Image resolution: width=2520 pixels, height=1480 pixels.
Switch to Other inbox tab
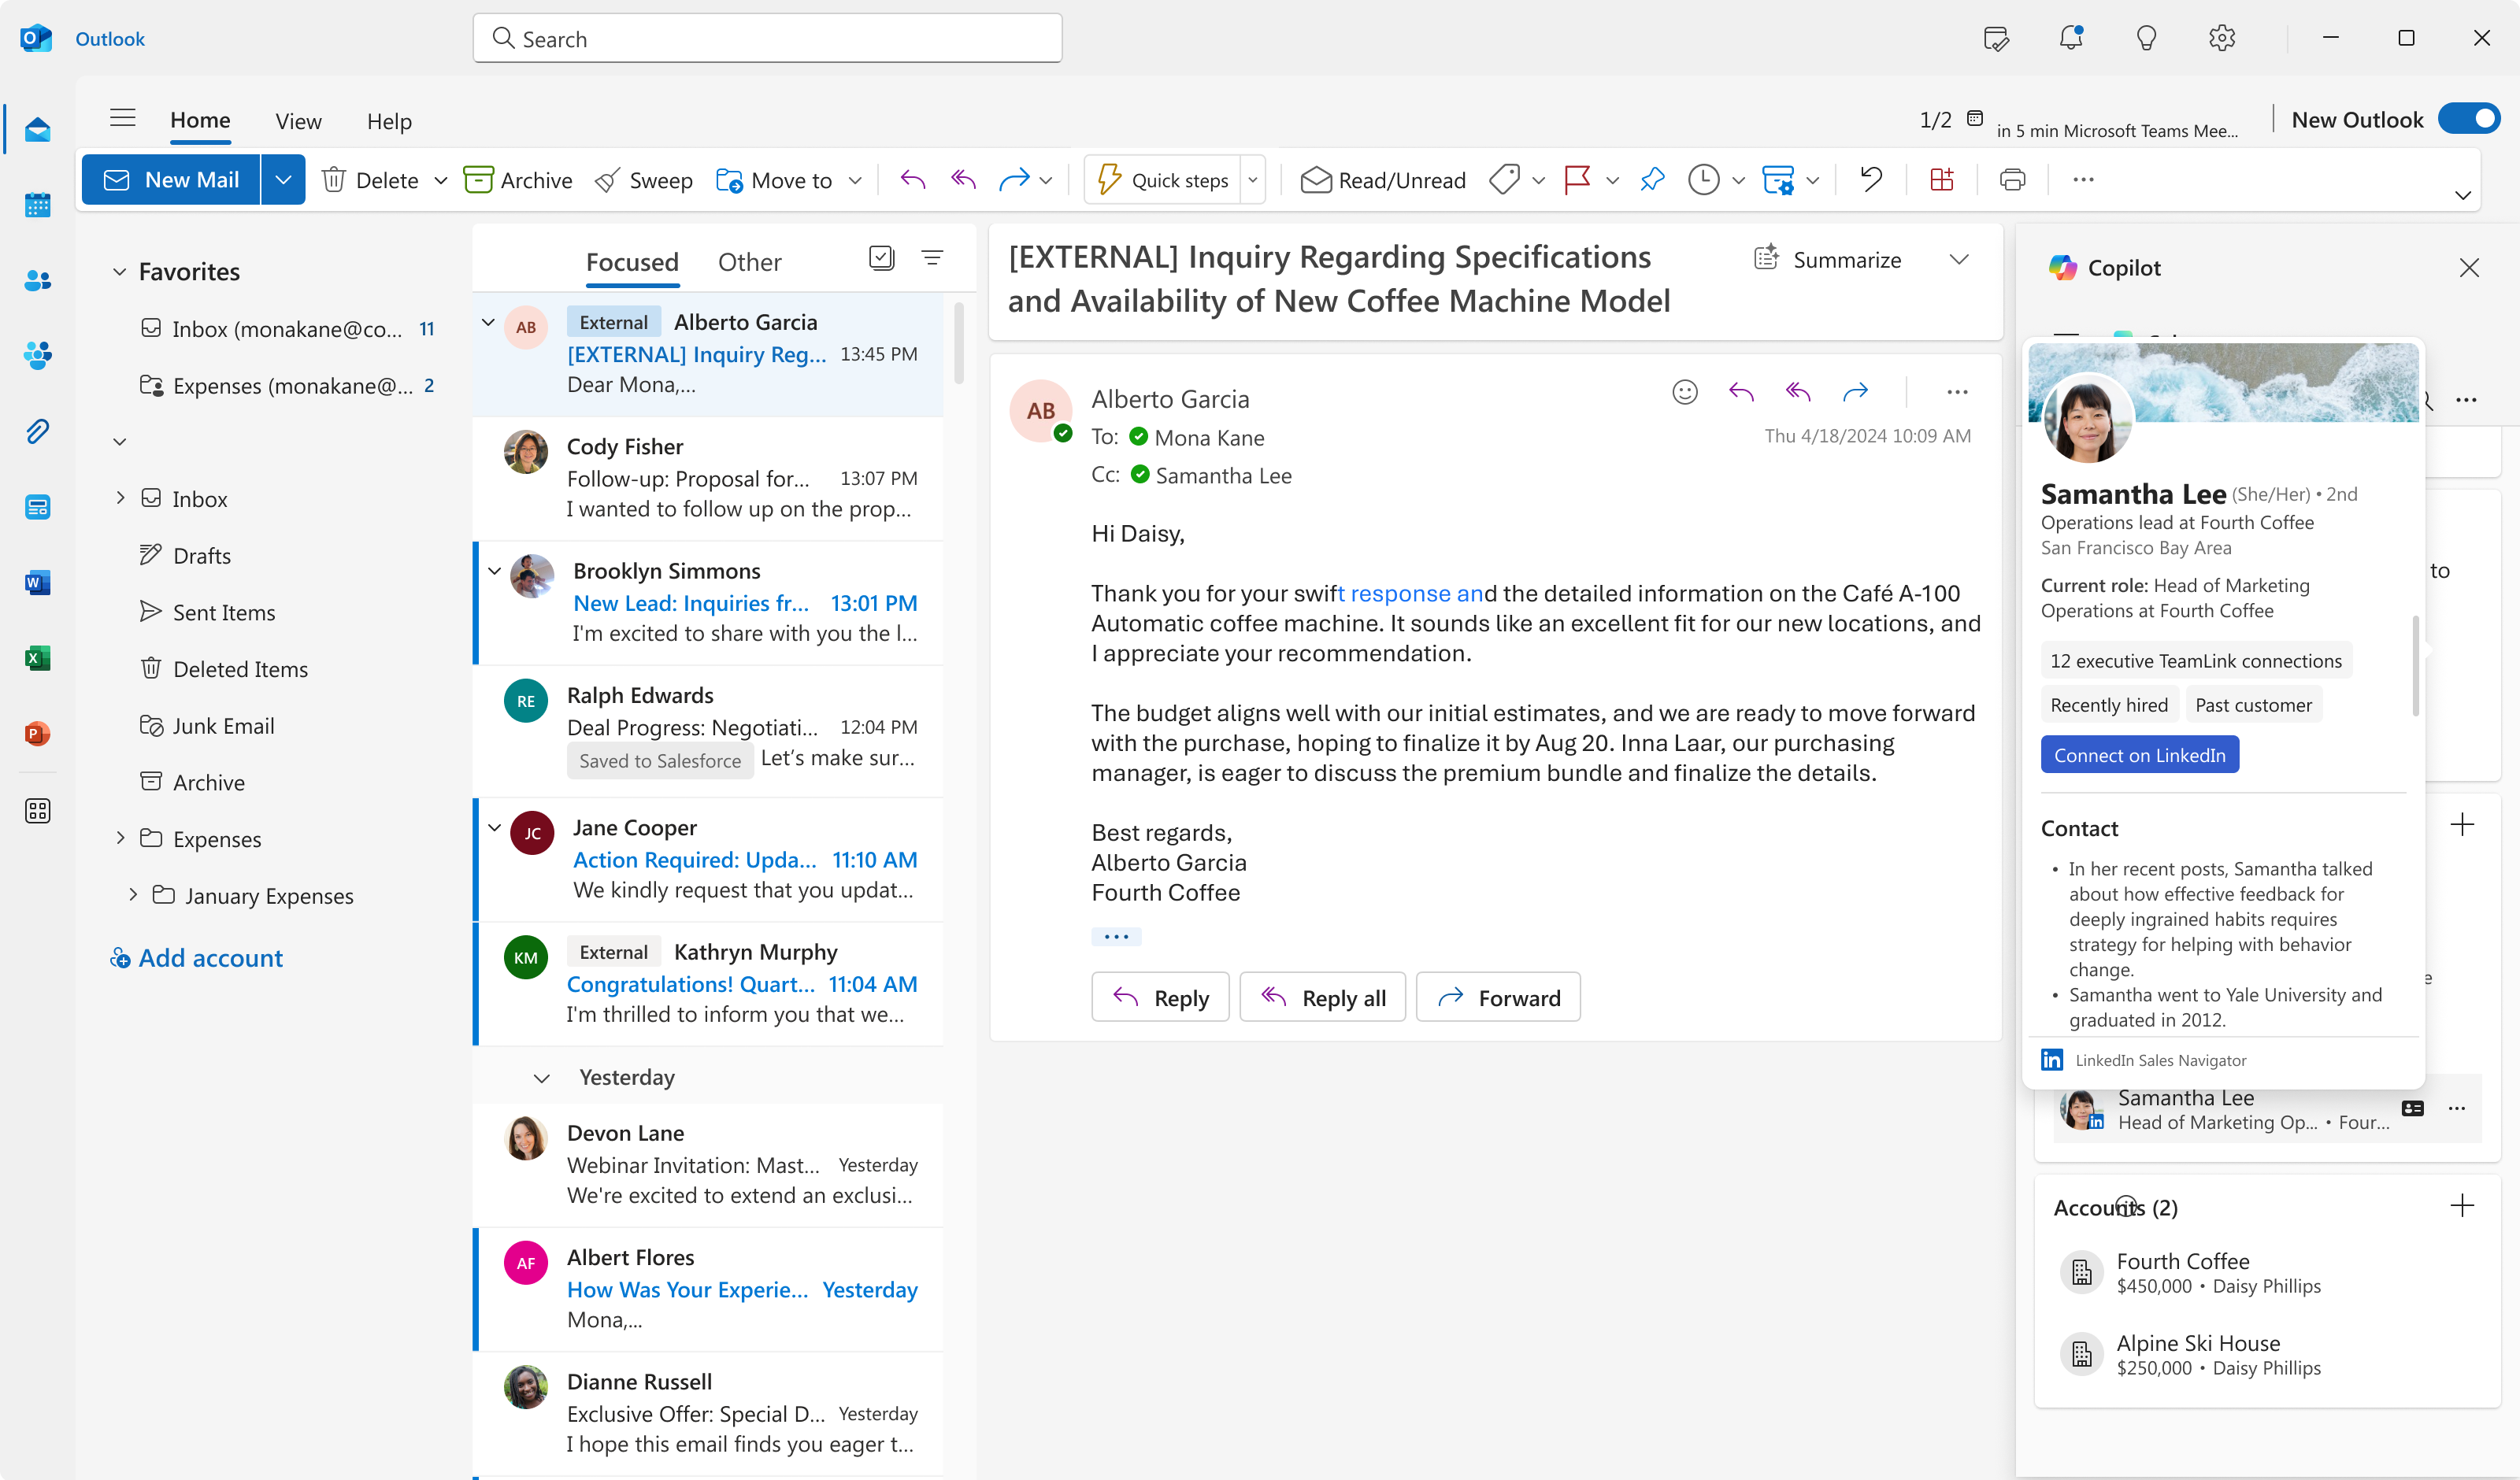[x=749, y=262]
